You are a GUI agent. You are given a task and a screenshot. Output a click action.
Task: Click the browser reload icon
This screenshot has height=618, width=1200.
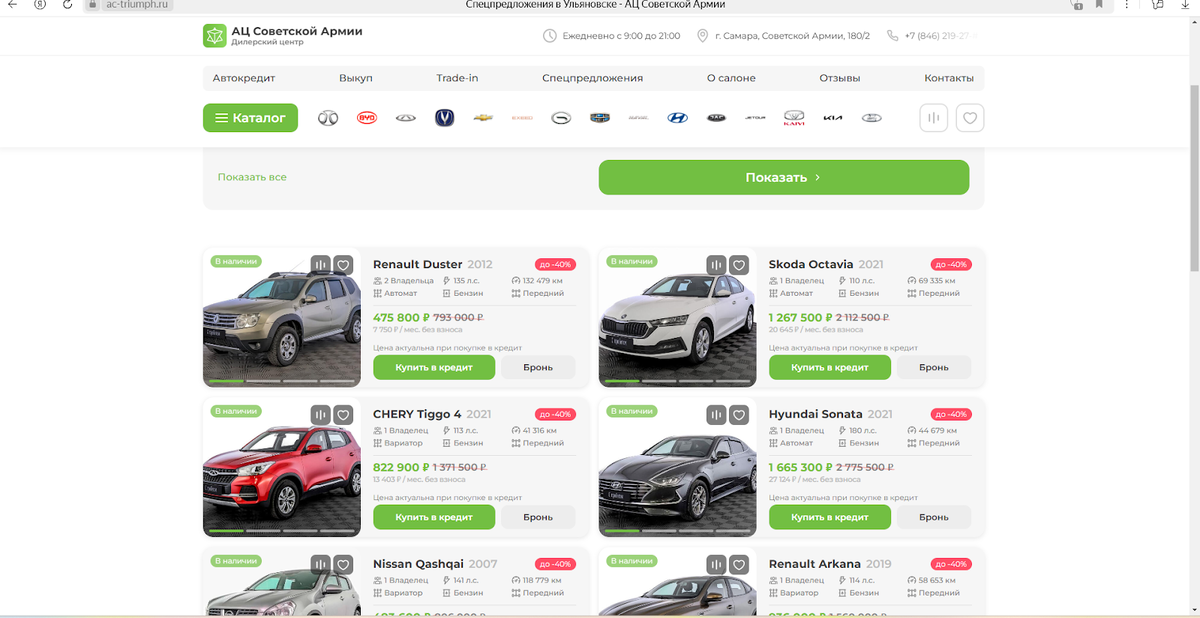[67, 5]
